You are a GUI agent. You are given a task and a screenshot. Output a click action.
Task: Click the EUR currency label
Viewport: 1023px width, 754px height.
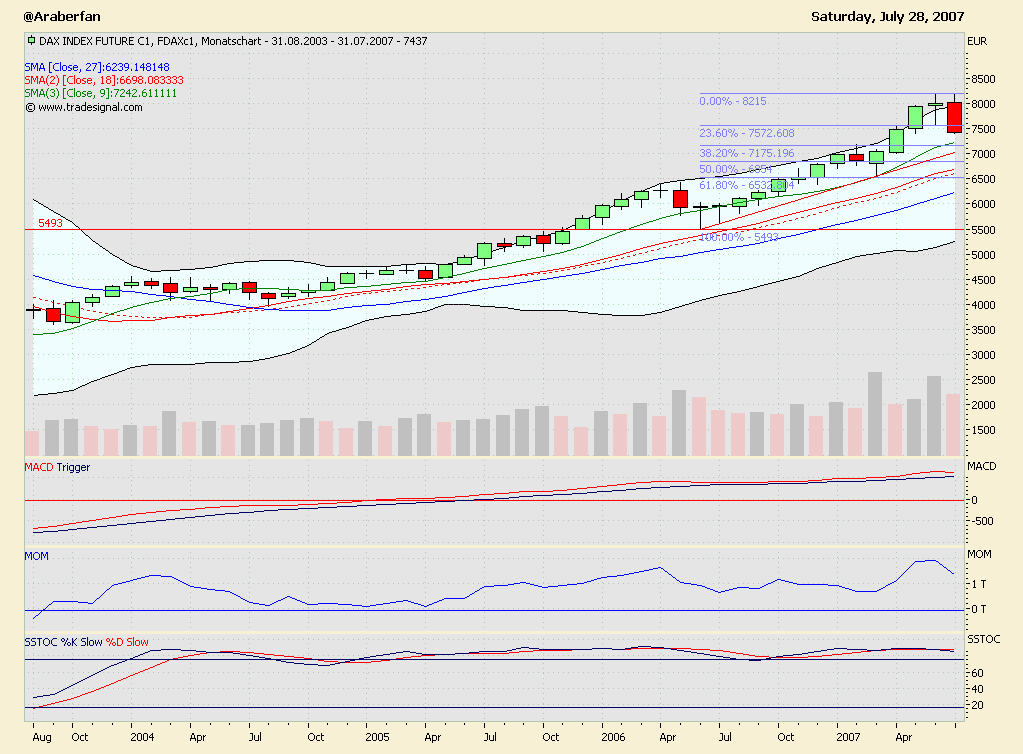(x=977, y=41)
